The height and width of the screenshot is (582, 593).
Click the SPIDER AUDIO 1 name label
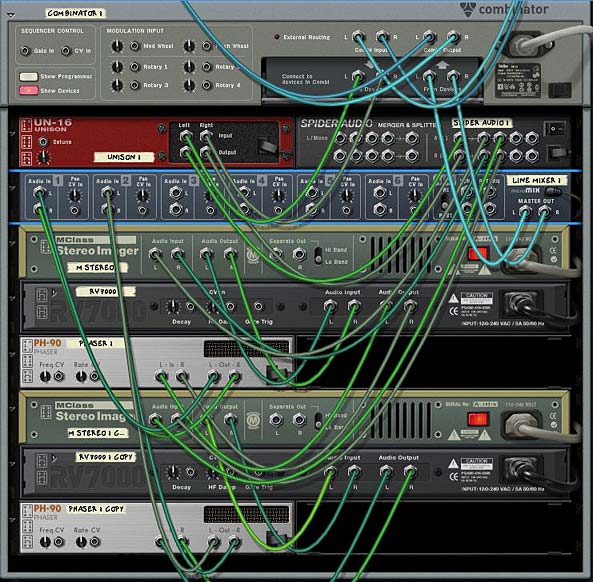coord(481,123)
